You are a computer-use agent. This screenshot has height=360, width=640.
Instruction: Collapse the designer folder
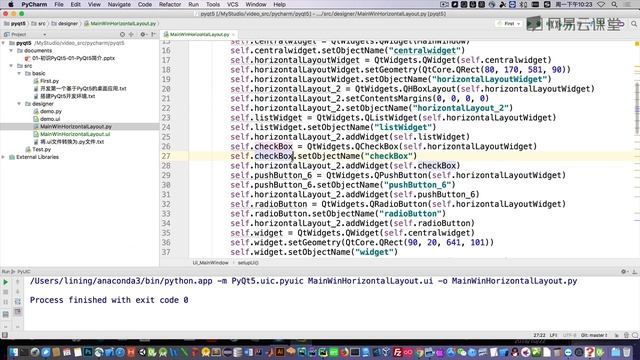click(19, 104)
